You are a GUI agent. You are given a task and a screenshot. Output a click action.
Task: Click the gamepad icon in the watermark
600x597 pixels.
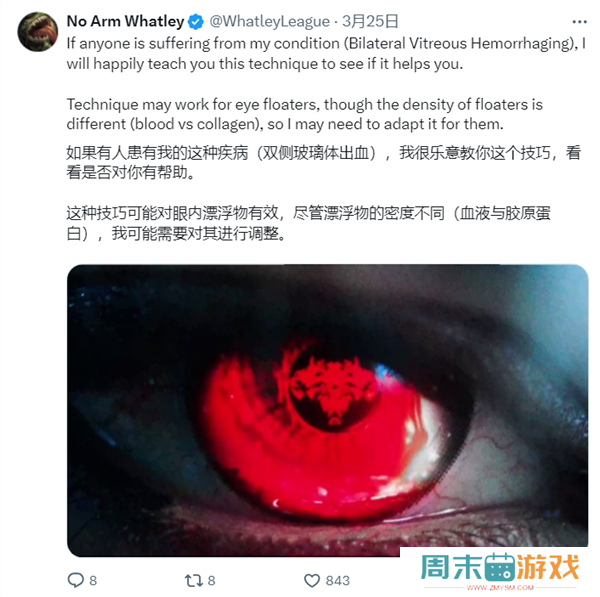point(500,568)
